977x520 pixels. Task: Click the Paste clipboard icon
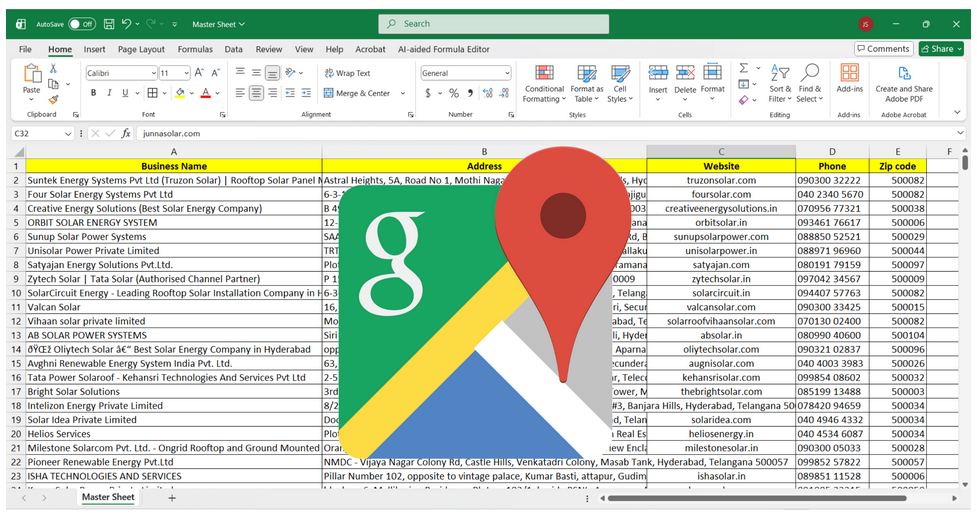pyautogui.click(x=32, y=74)
